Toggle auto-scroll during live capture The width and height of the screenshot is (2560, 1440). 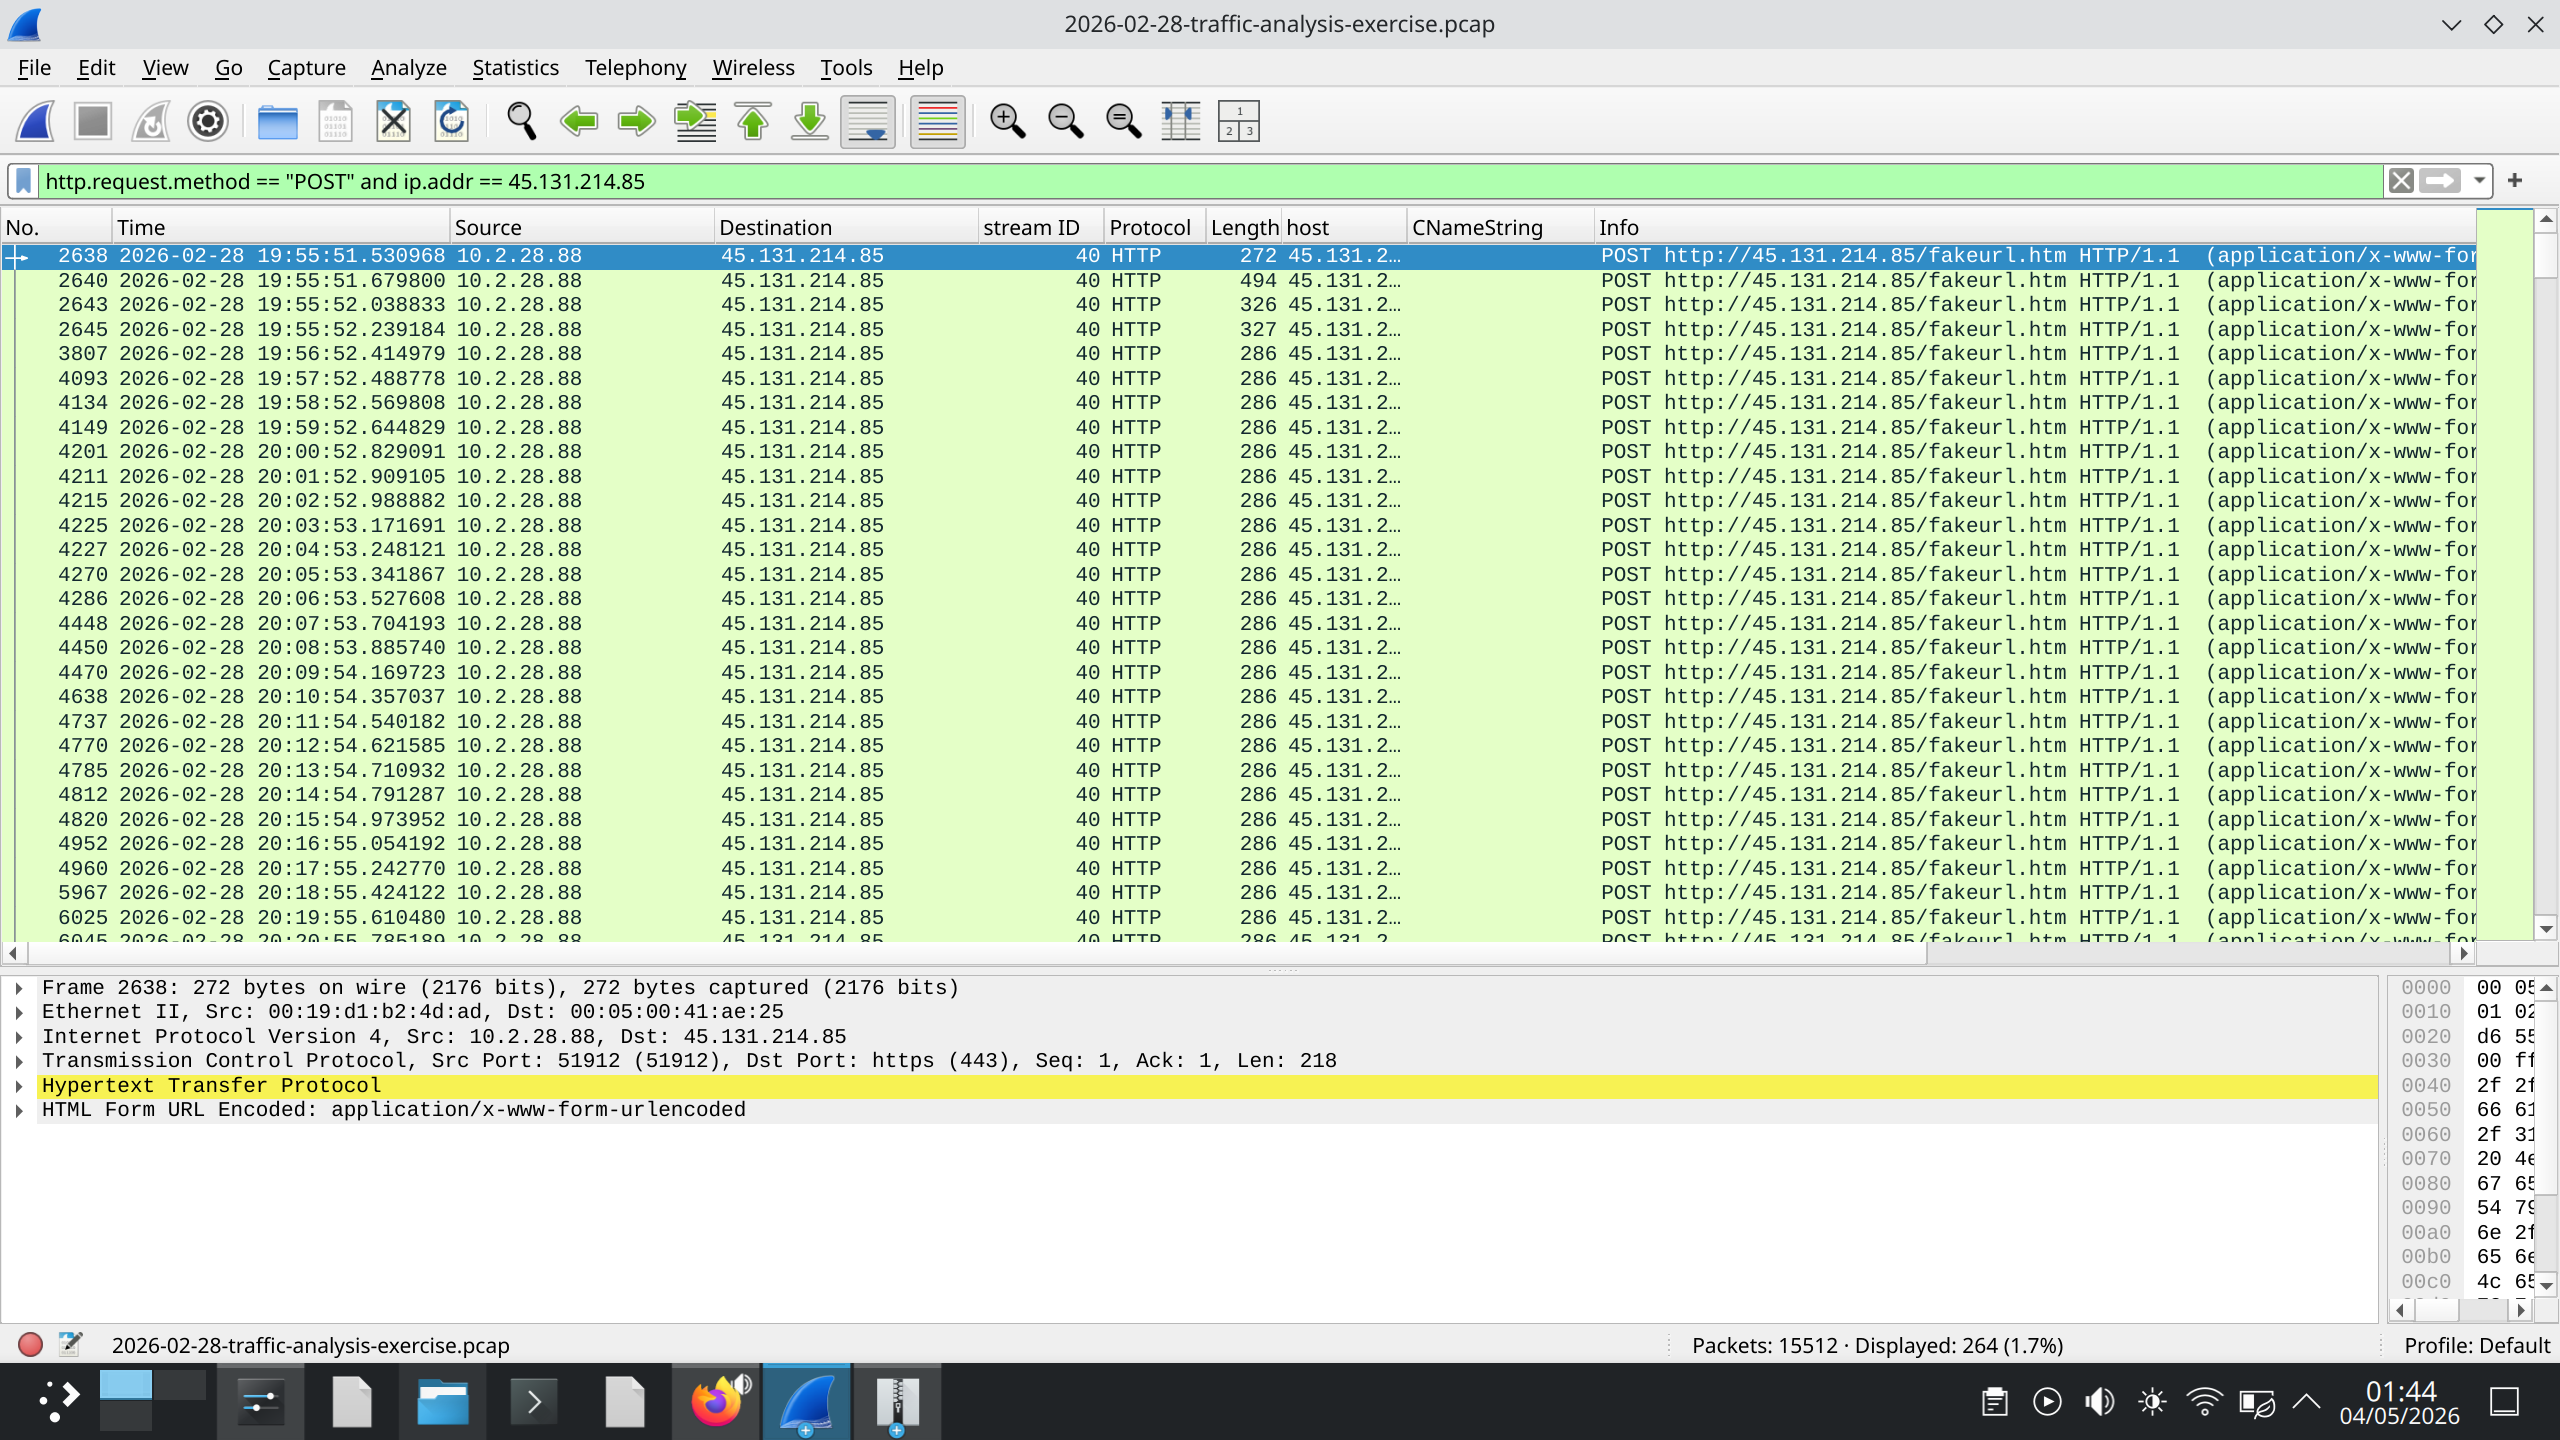point(868,122)
